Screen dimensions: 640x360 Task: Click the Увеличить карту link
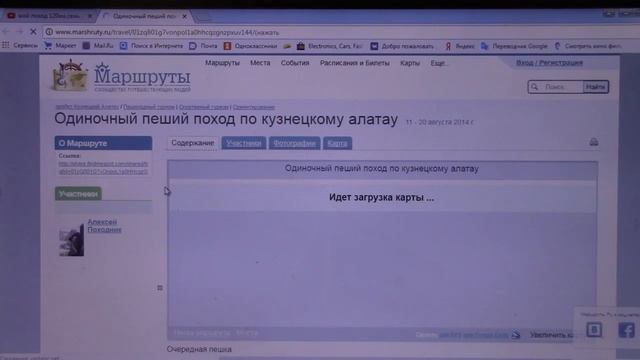[551, 335]
